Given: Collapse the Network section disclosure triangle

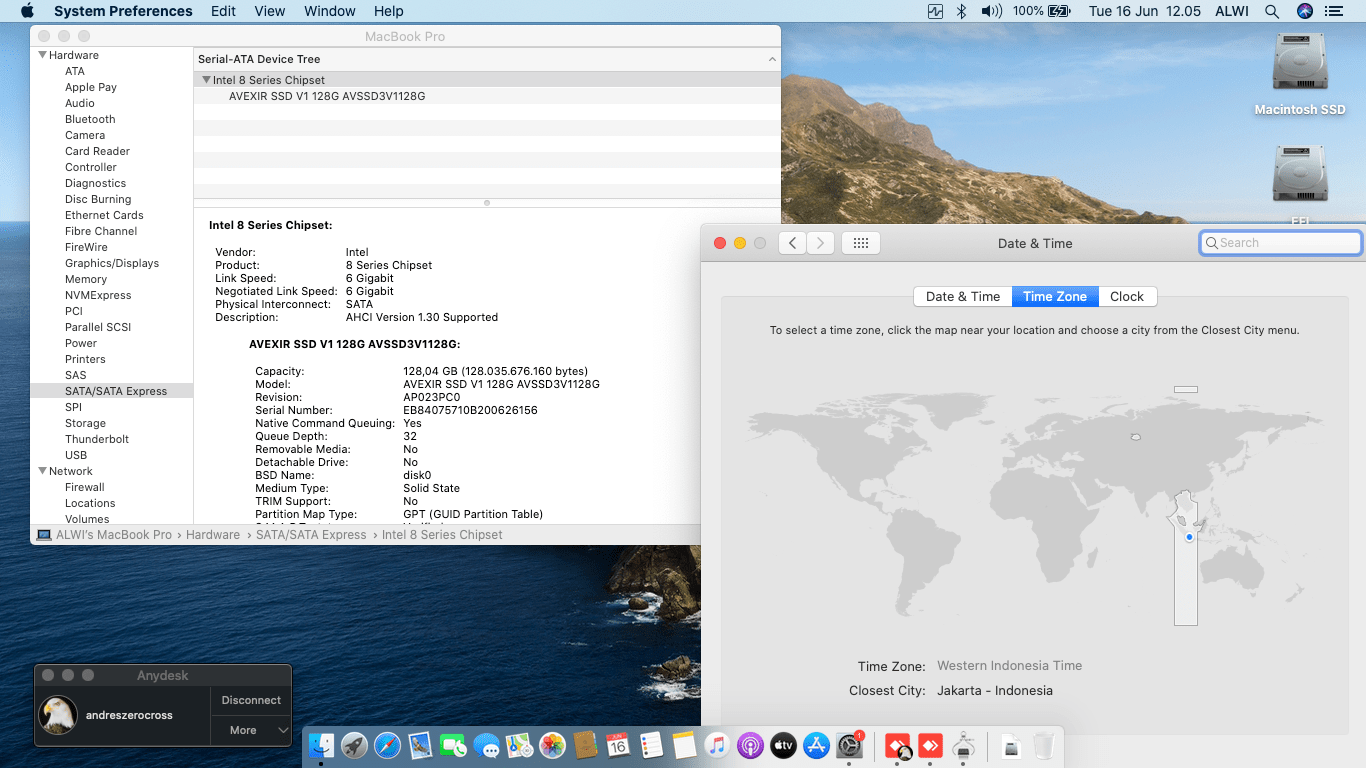Looking at the screenshot, I should 43,471.
